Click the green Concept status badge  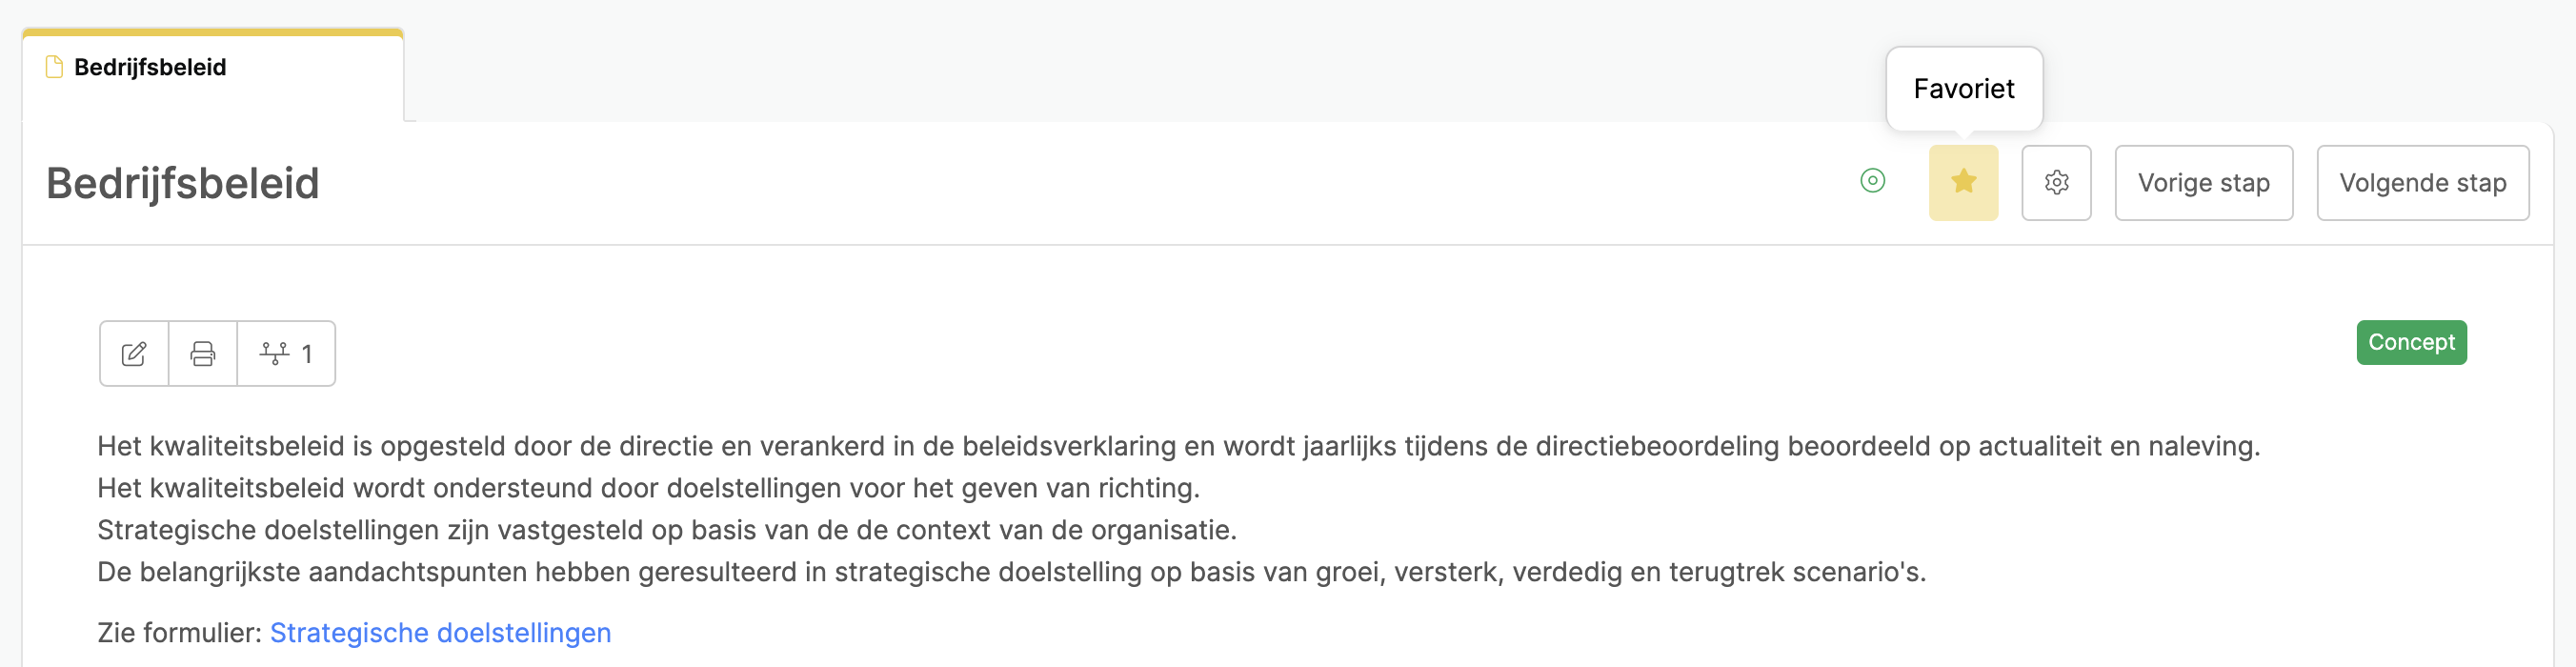click(2411, 343)
